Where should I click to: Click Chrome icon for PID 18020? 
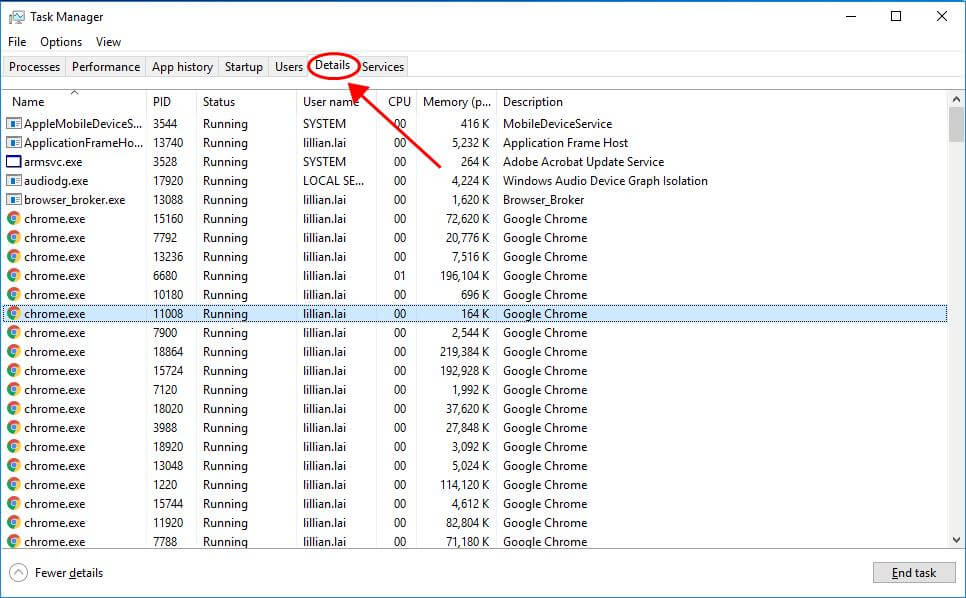click(14, 409)
